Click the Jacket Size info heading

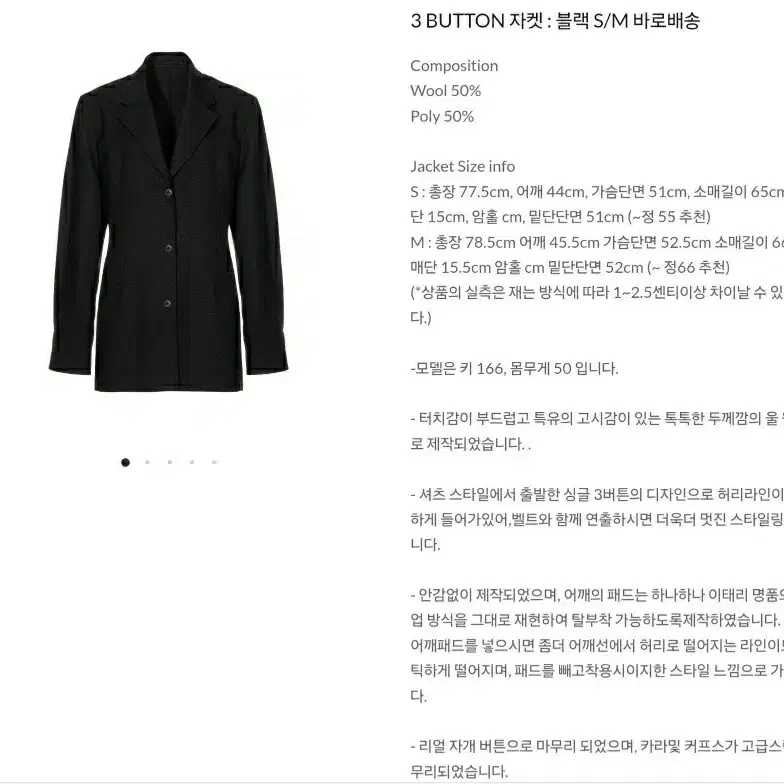coord(462,166)
